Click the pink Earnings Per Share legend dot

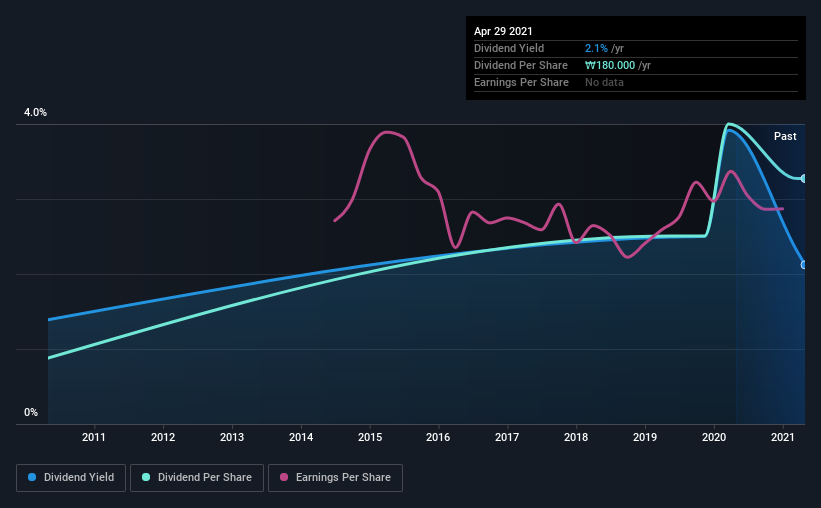pos(284,477)
